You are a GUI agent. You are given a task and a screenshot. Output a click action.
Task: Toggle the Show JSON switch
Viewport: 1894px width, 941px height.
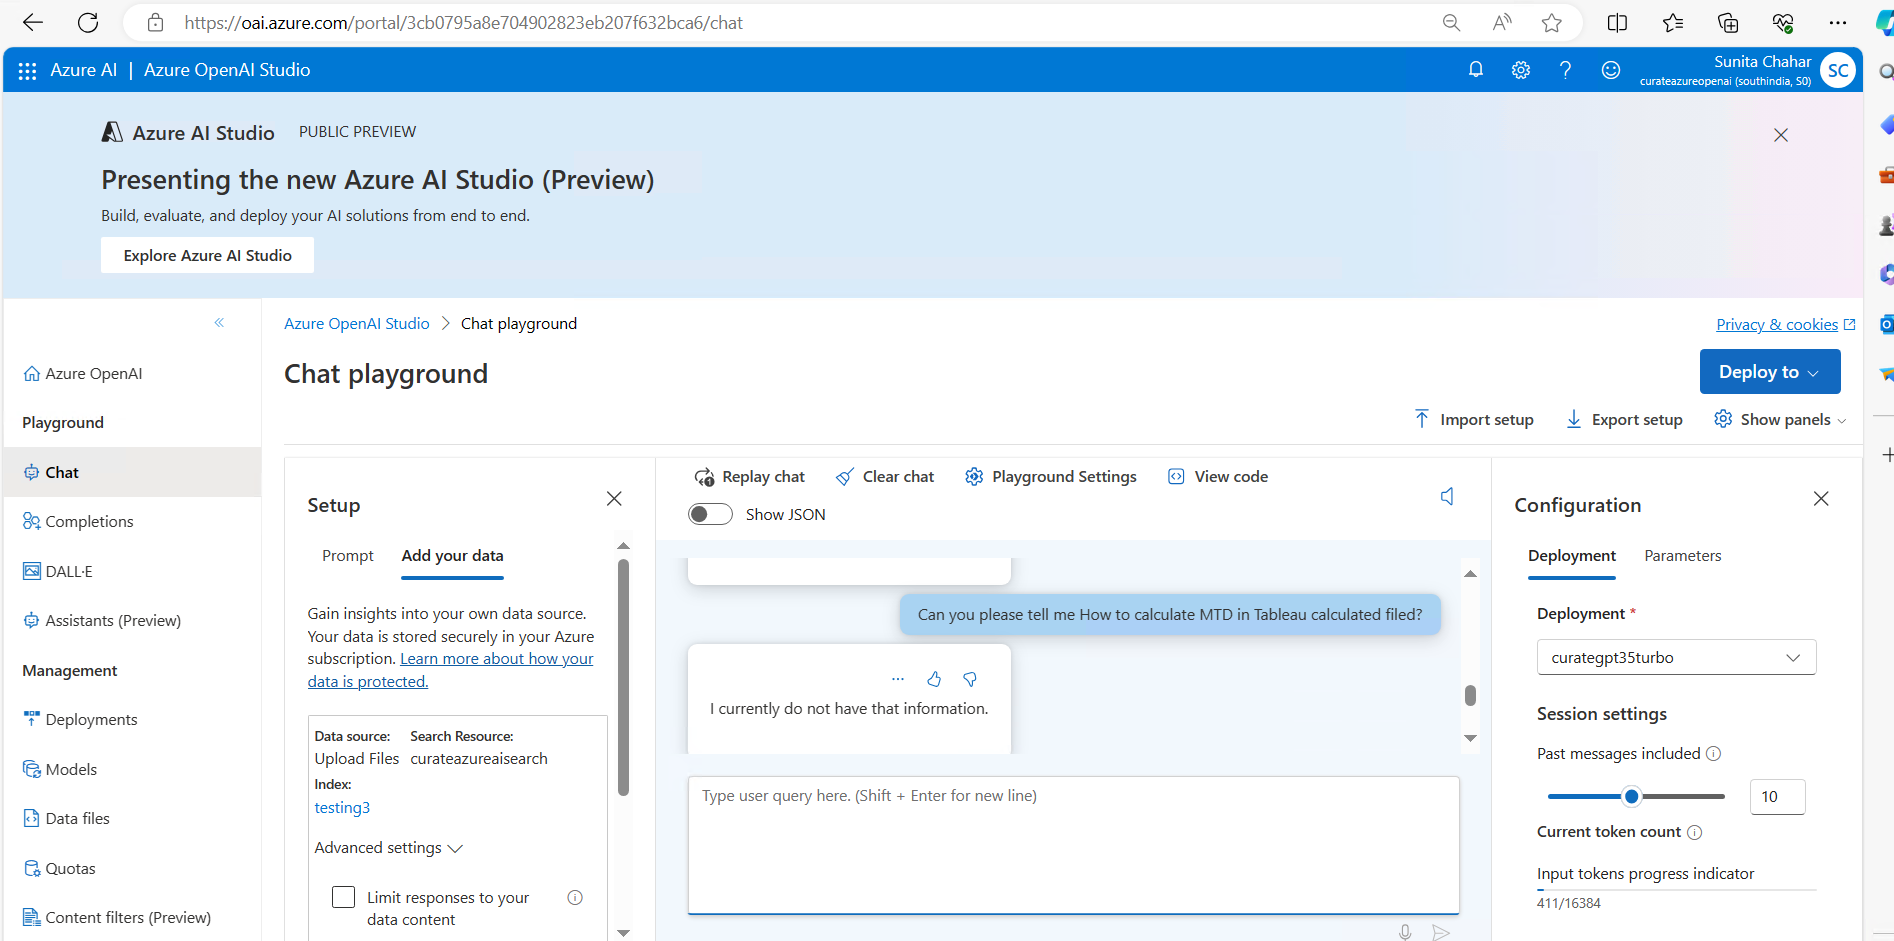[x=710, y=514]
